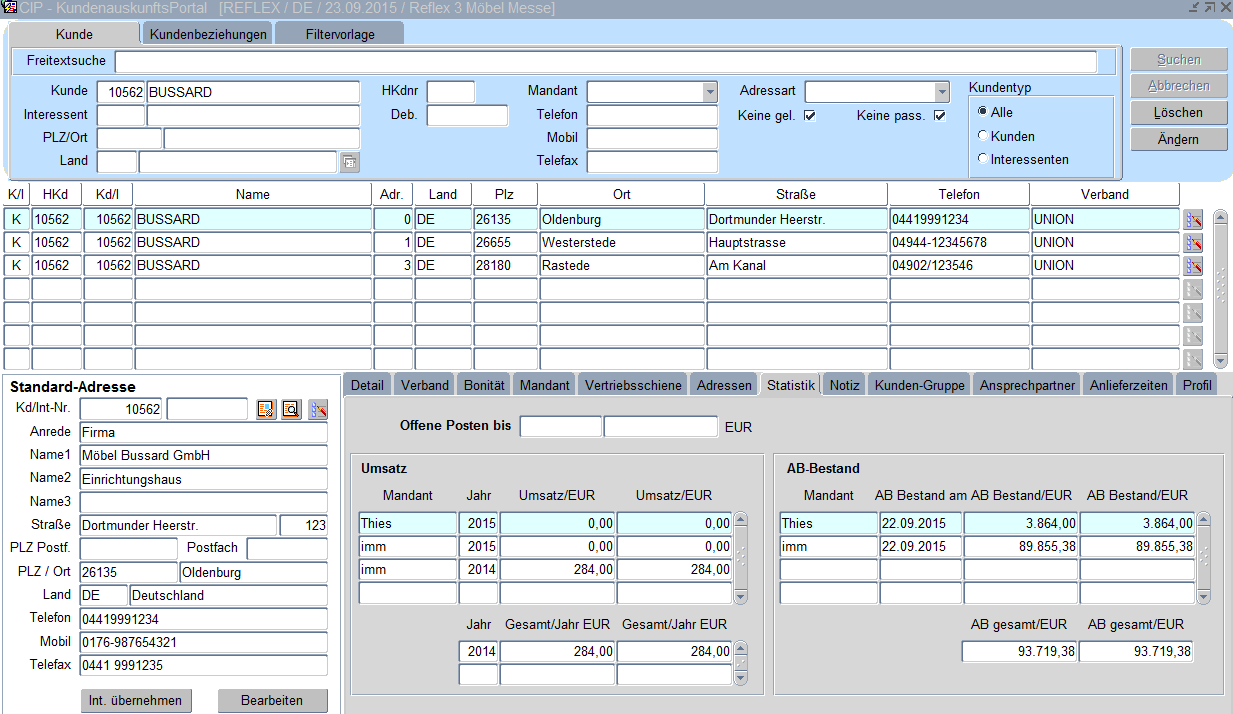The width and height of the screenshot is (1233, 714).
Task: Click the magnifier search icon beside Kd/Int-Nr.
Action: [291, 409]
